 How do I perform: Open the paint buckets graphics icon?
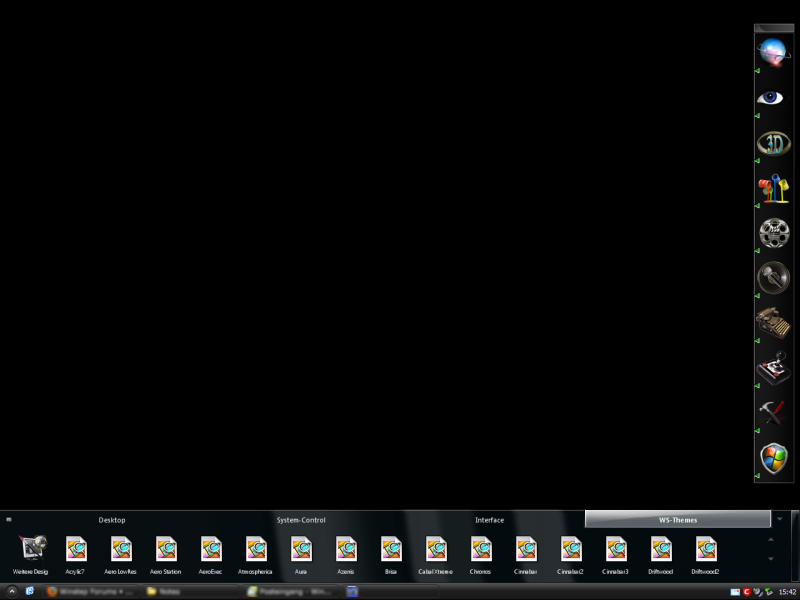pos(773,189)
